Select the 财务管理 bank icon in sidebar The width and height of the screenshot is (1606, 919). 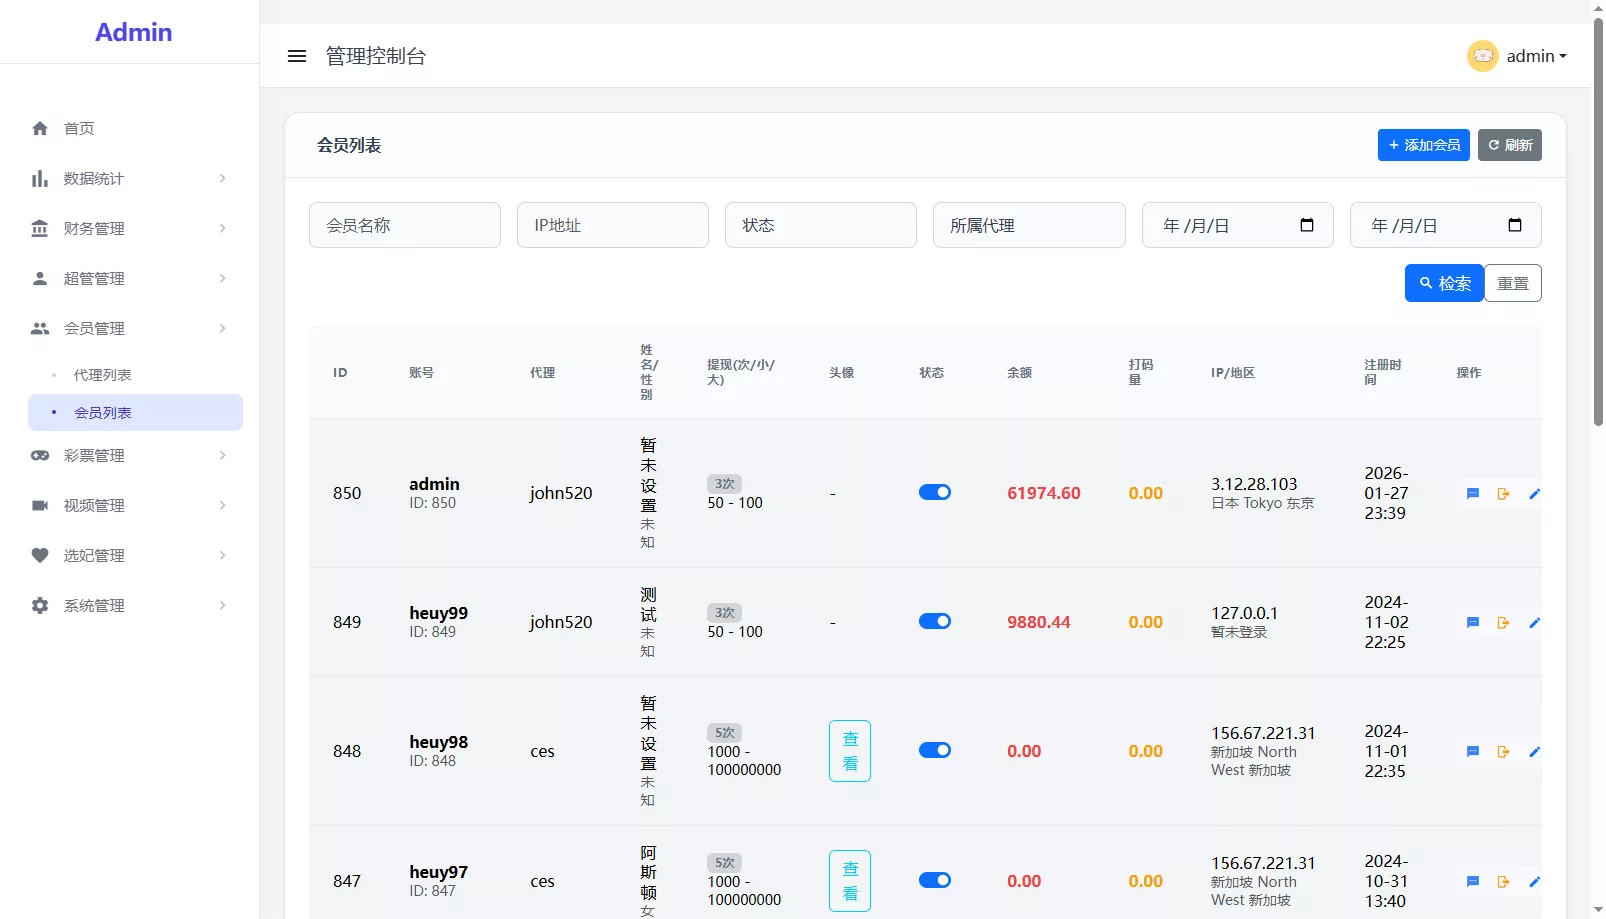(40, 228)
